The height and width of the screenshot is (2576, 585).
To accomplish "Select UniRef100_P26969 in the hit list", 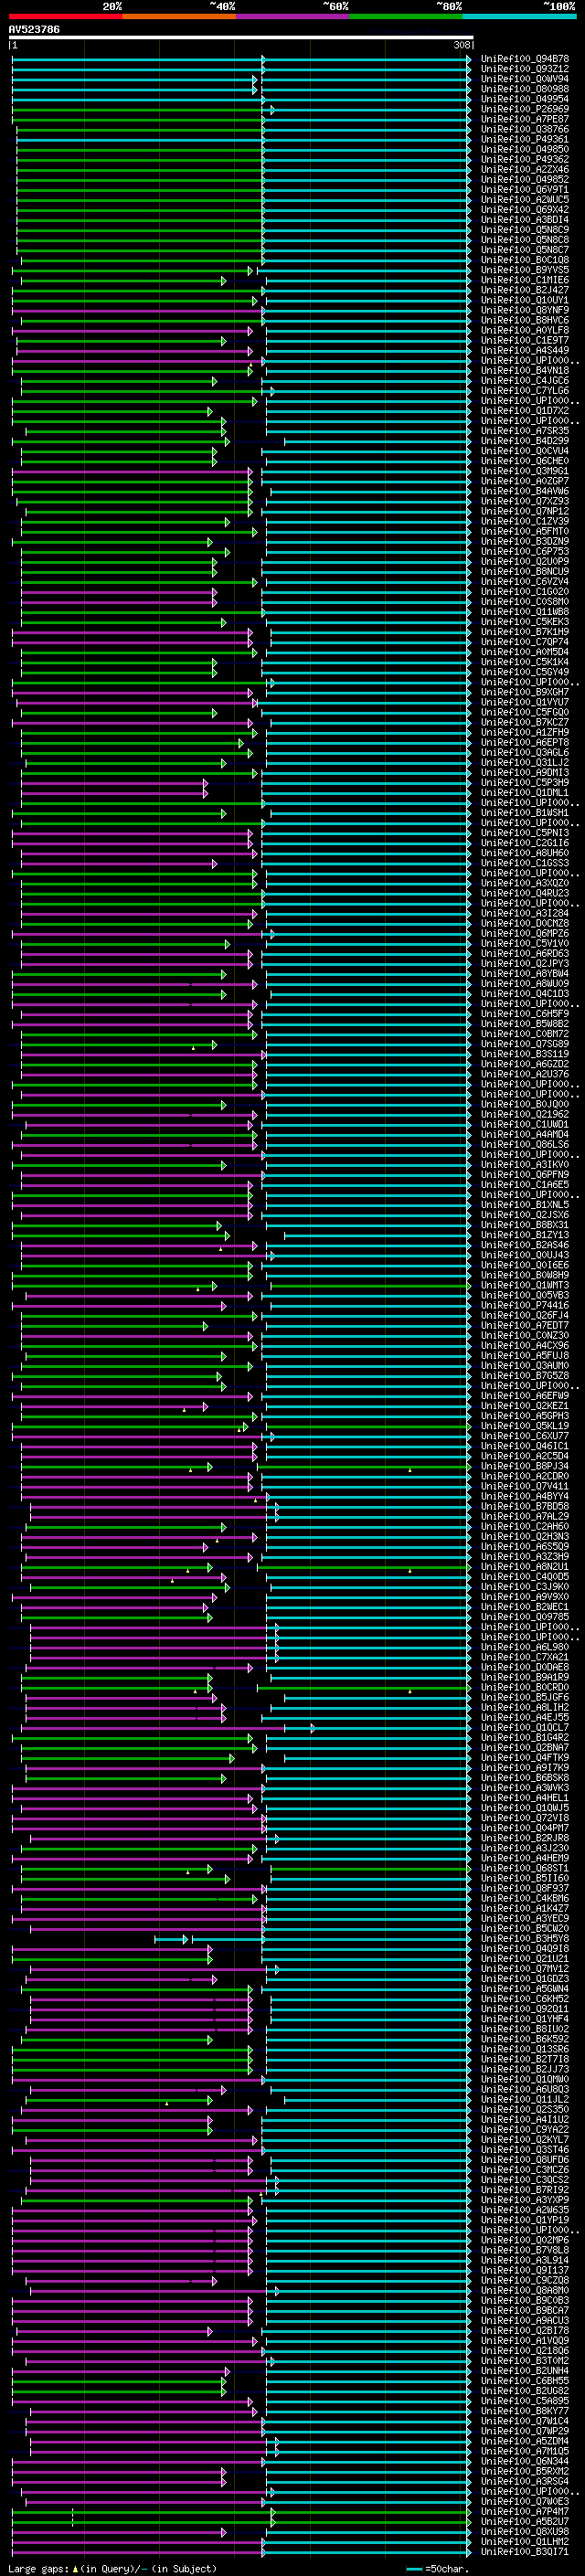I will click(x=525, y=109).
